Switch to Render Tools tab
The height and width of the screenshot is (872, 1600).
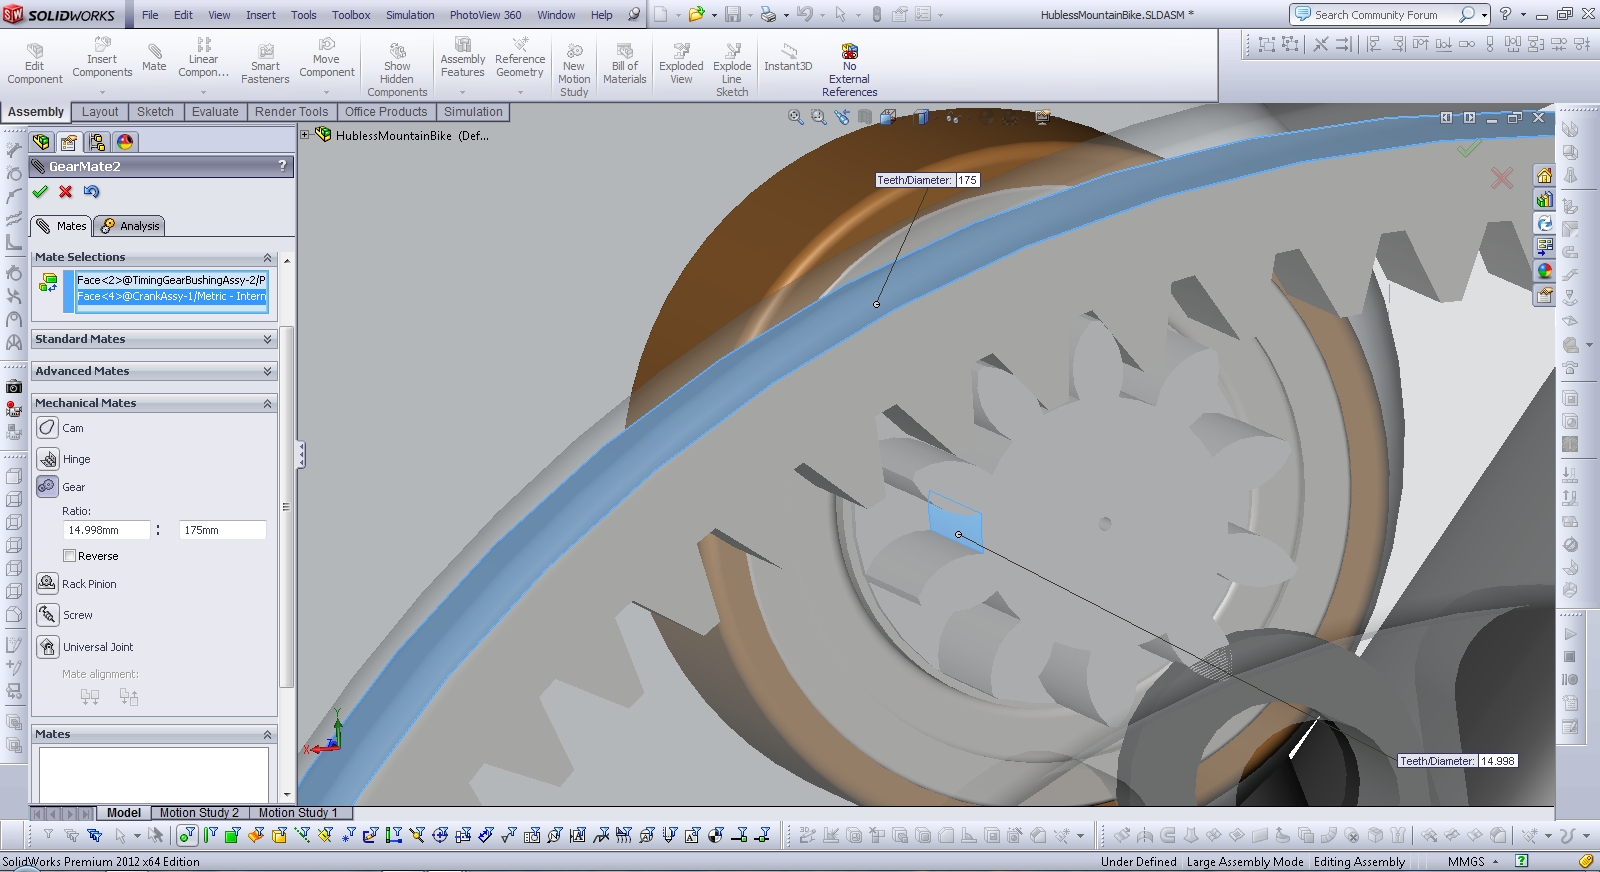tap(291, 112)
